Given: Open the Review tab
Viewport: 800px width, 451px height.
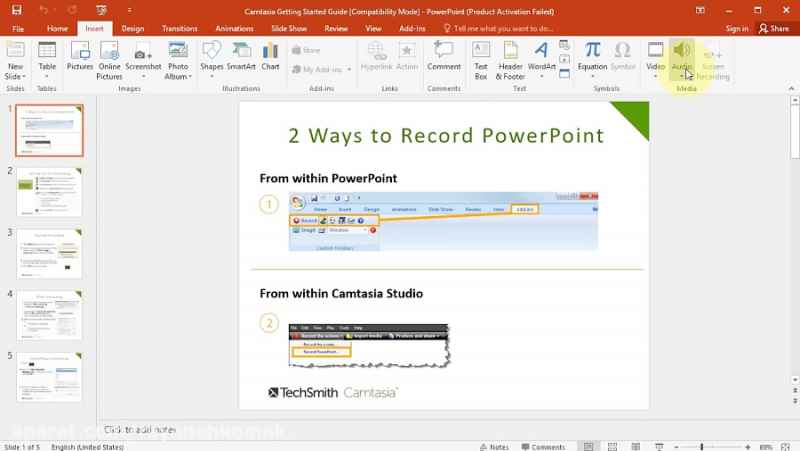Looking at the screenshot, I should tap(336, 29).
